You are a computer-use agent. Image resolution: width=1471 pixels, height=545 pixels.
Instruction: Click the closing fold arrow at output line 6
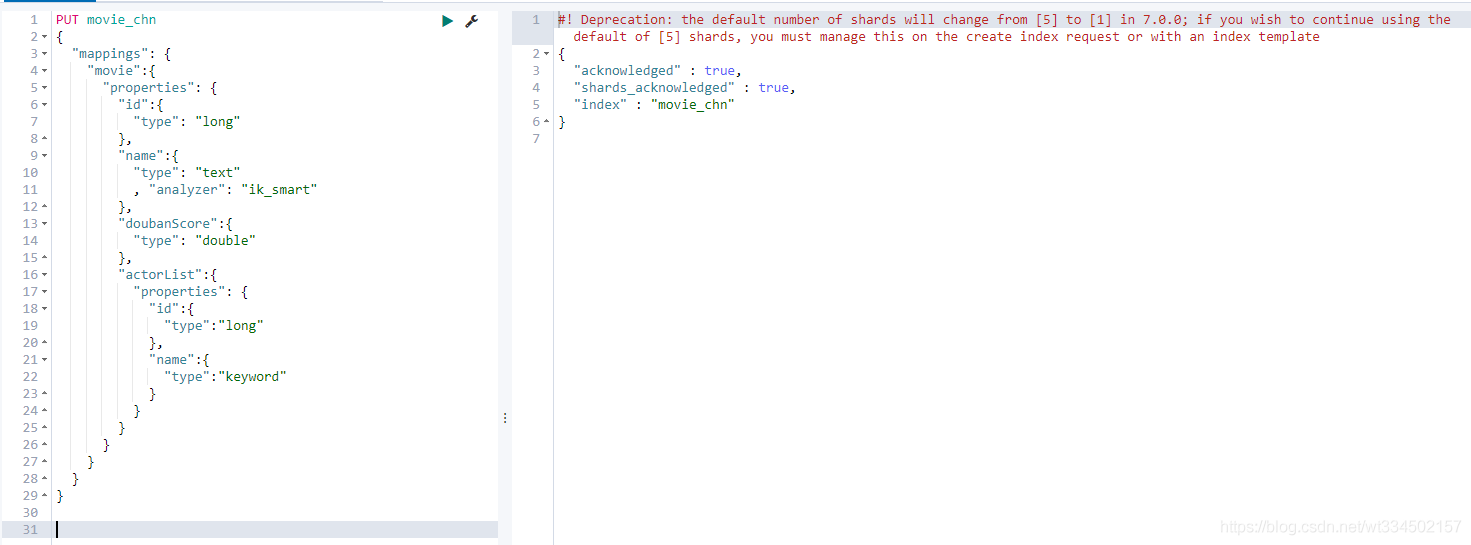point(547,122)
